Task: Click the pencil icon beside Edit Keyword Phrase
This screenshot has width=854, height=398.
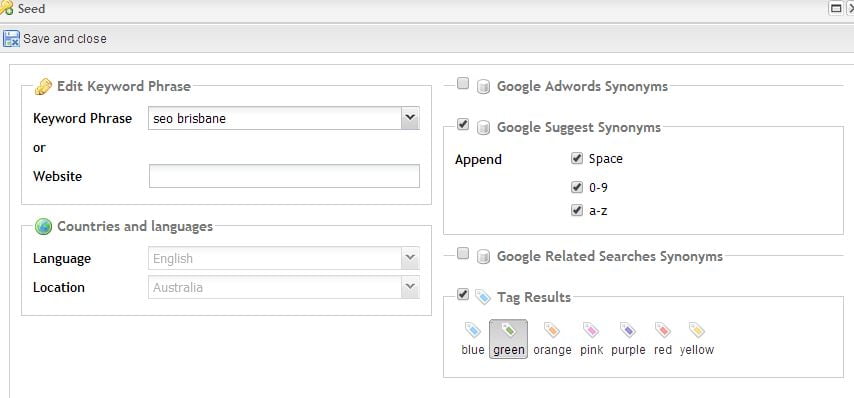Action: (x=43, y=87)
